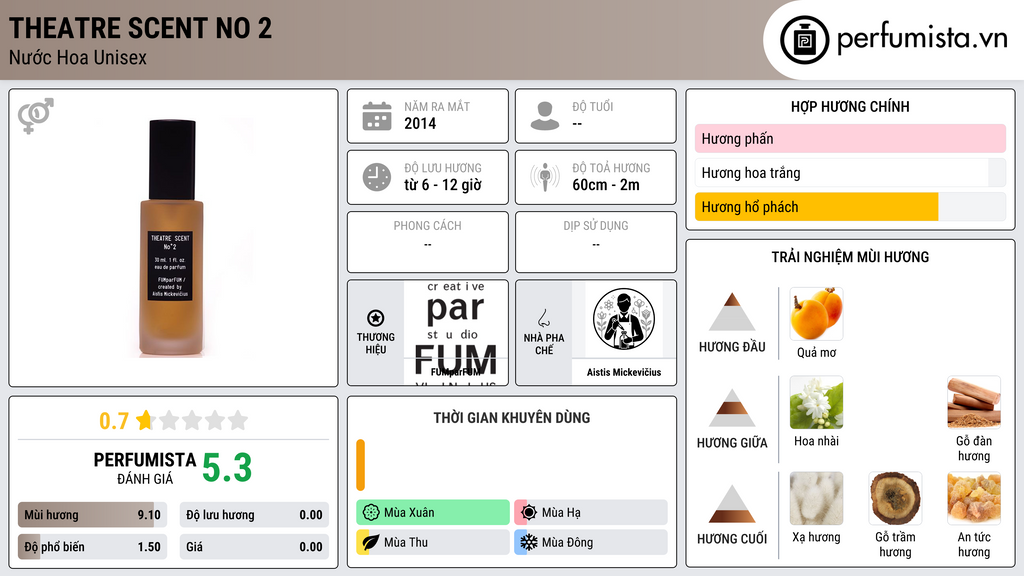This screenshot has height=576, width=1024.
Task: Click the clock icon beside Độ lưu hương
Action: pyautogui.click(x=377, y=177)
